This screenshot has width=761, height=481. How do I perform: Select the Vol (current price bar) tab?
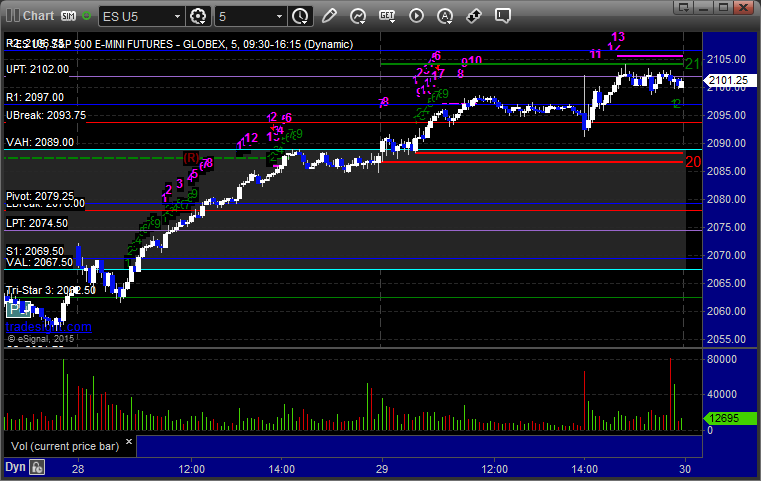[65, 446]
